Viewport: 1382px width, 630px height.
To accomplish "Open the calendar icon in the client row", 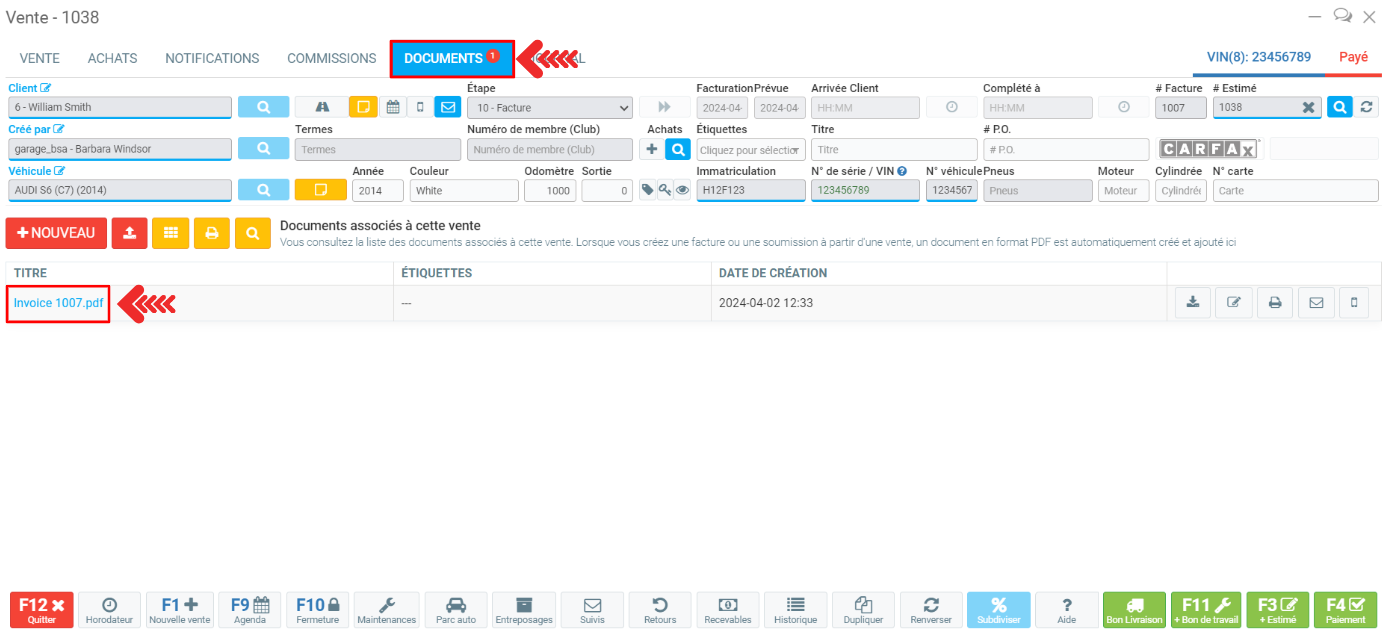I will (392, 107).
